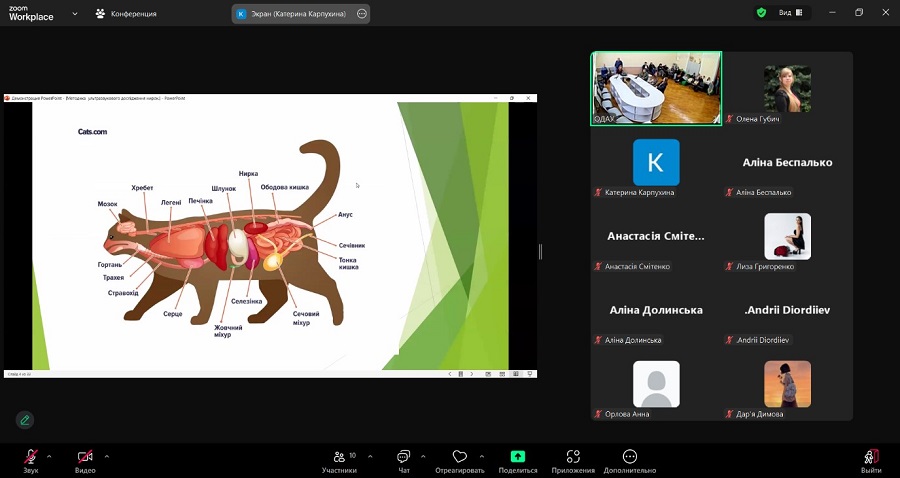Image resolution: width=900 pixels, height=478 pixels.
Task: Click the Отреагировать reactions heart icon
Action: [459, 457]
